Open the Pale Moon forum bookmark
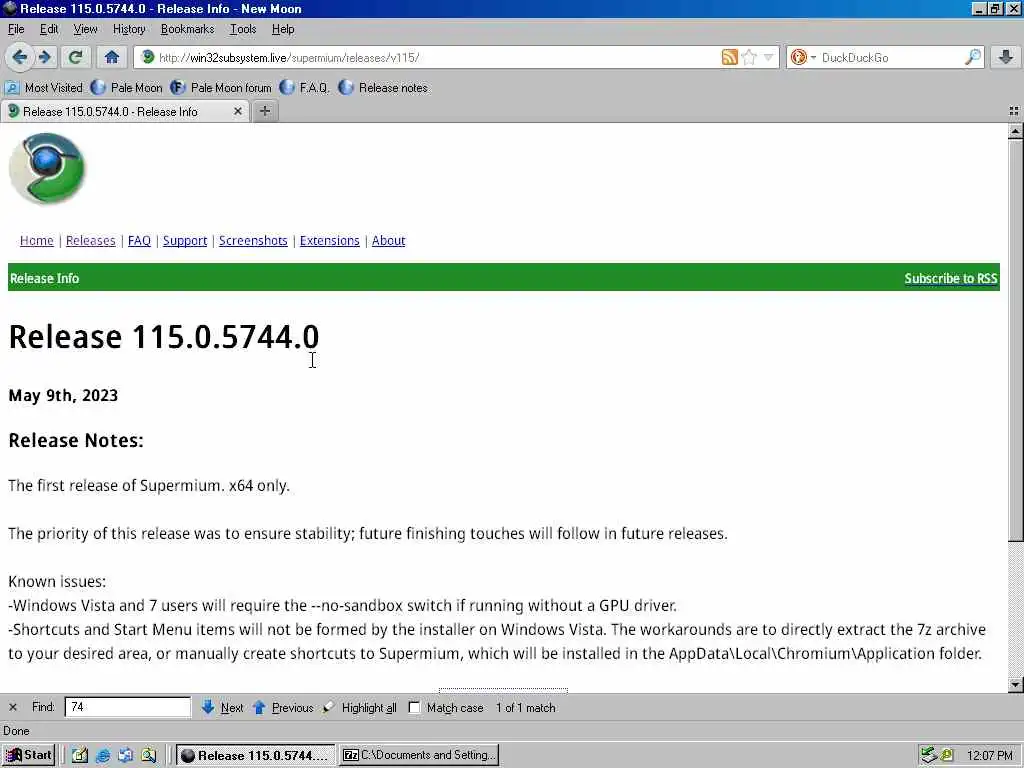1024x768 pixels. click(x=221, y=88)
